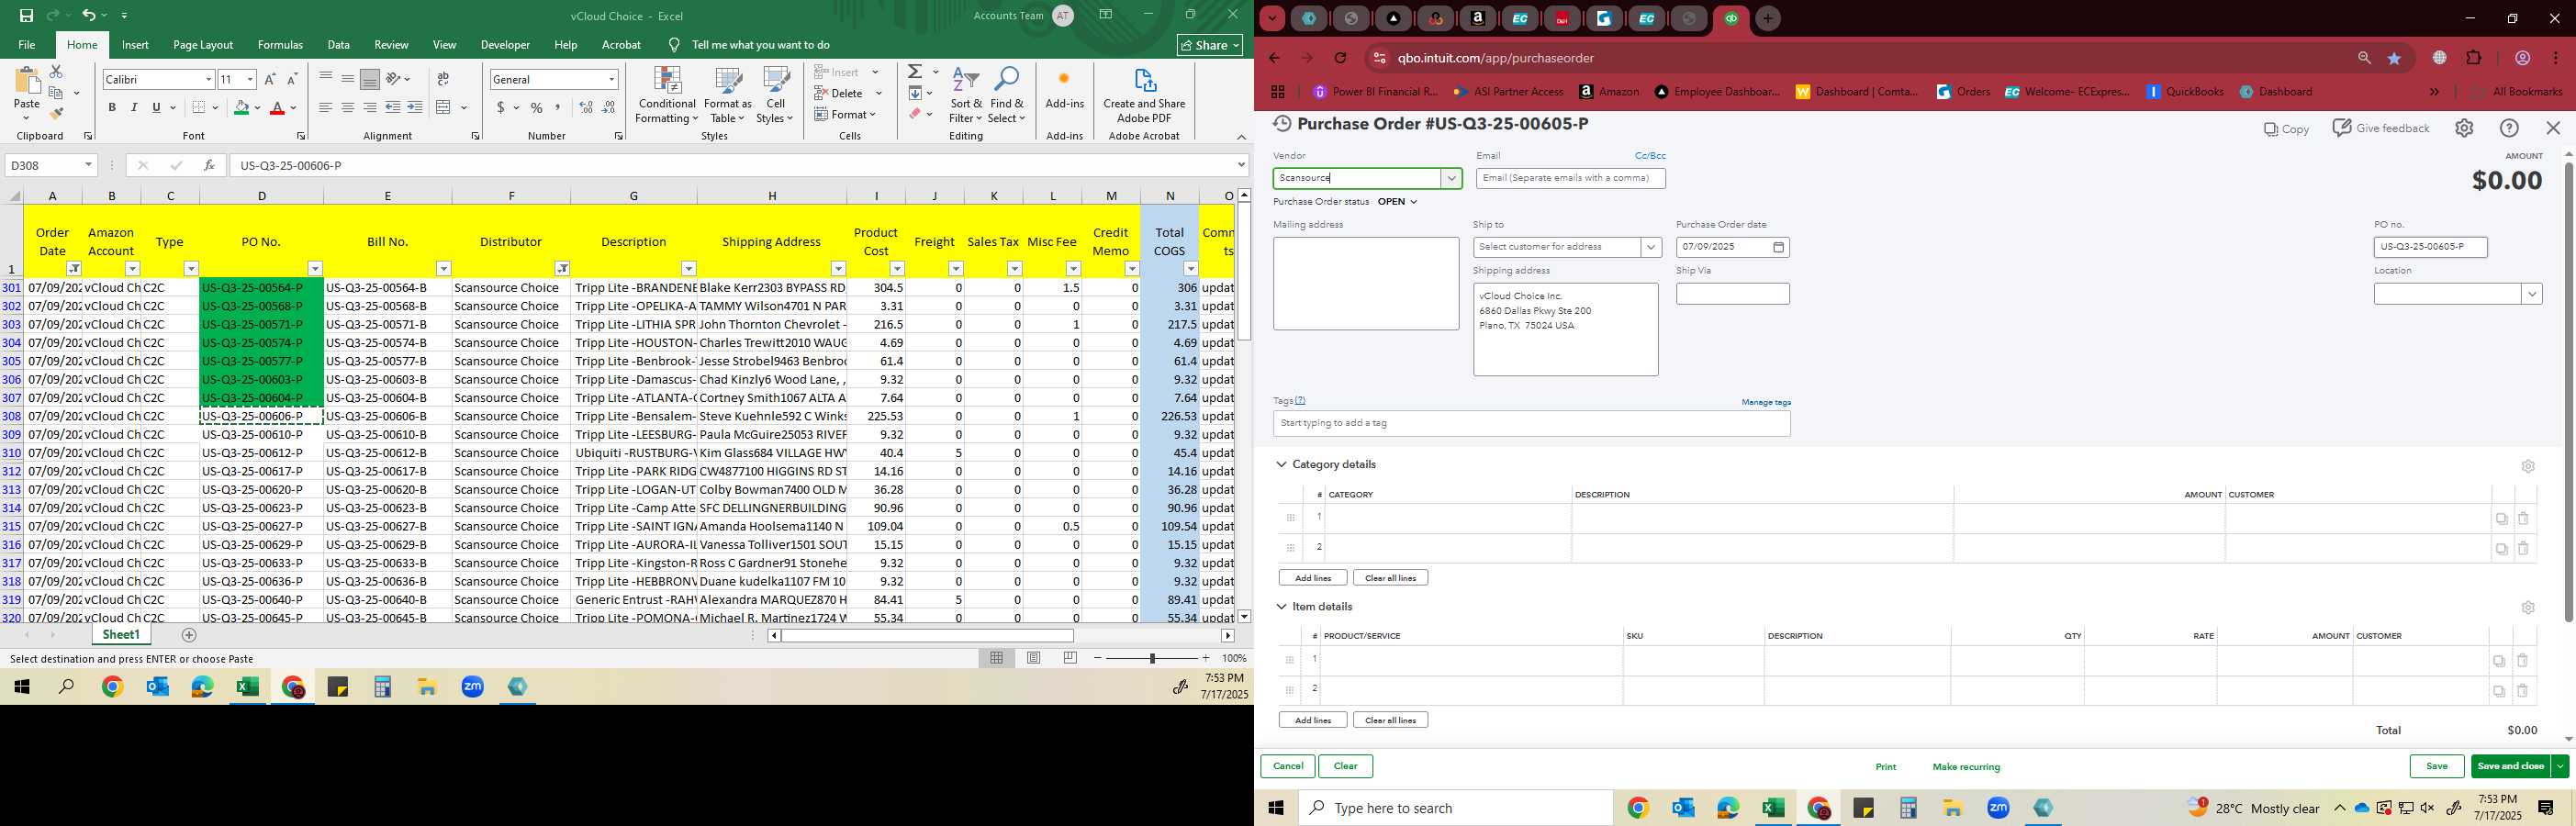2576x826 pixels.
Task: Open the Distributor column filter dropdown
Action: (x=562, y=268)
